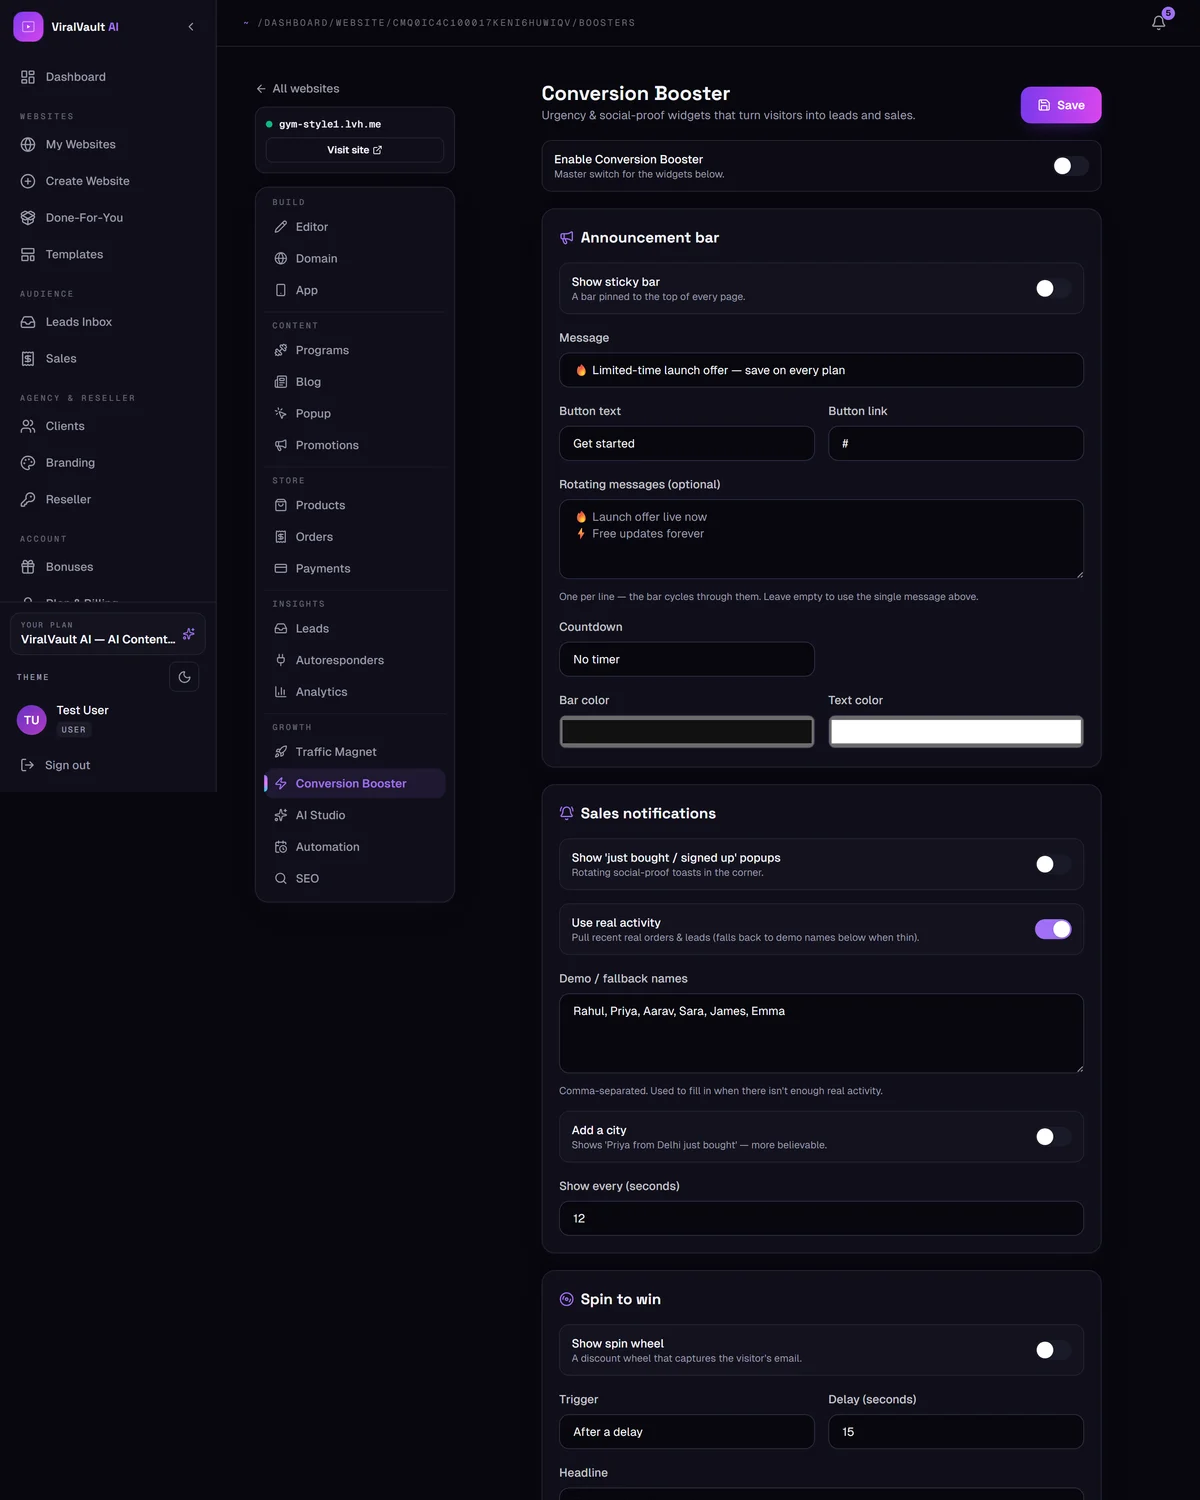Enable the Conversion Booster master switch
Viewport: 1200px width, 1500px height.
[1070, 166]
